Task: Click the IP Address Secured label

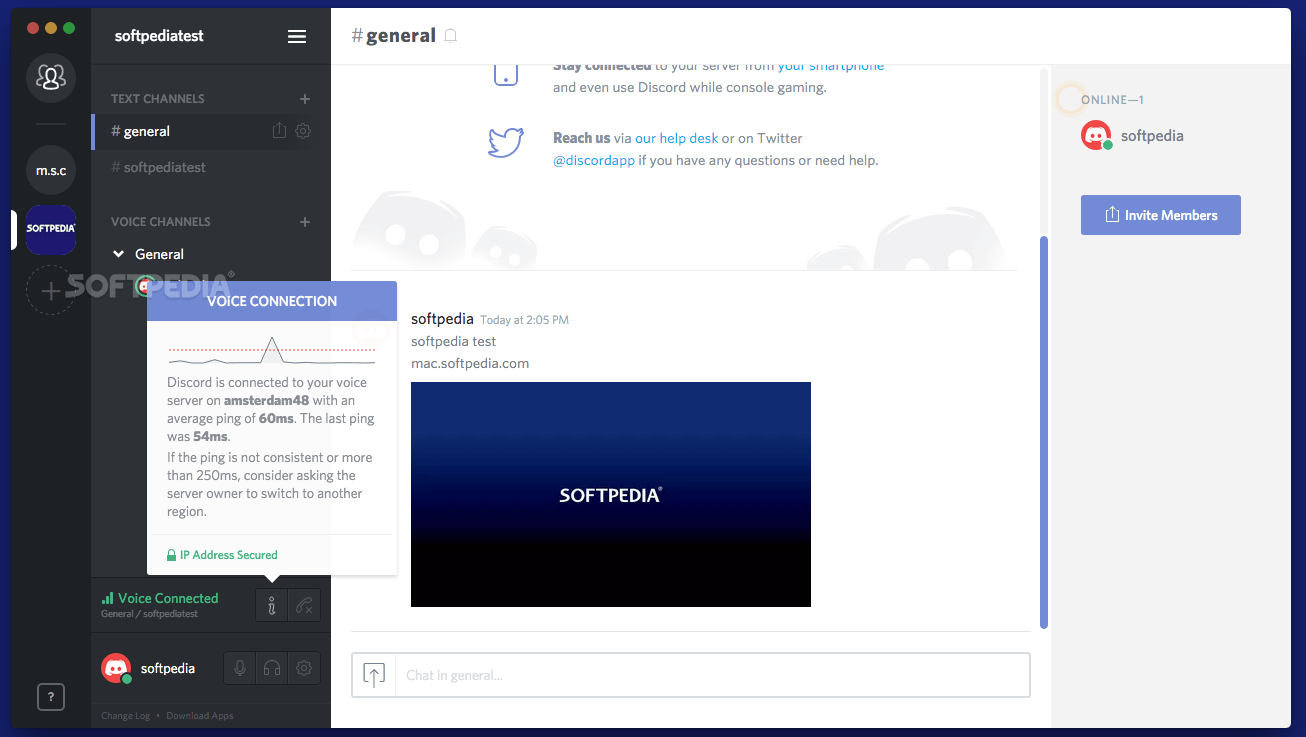Action: point(222,555)
